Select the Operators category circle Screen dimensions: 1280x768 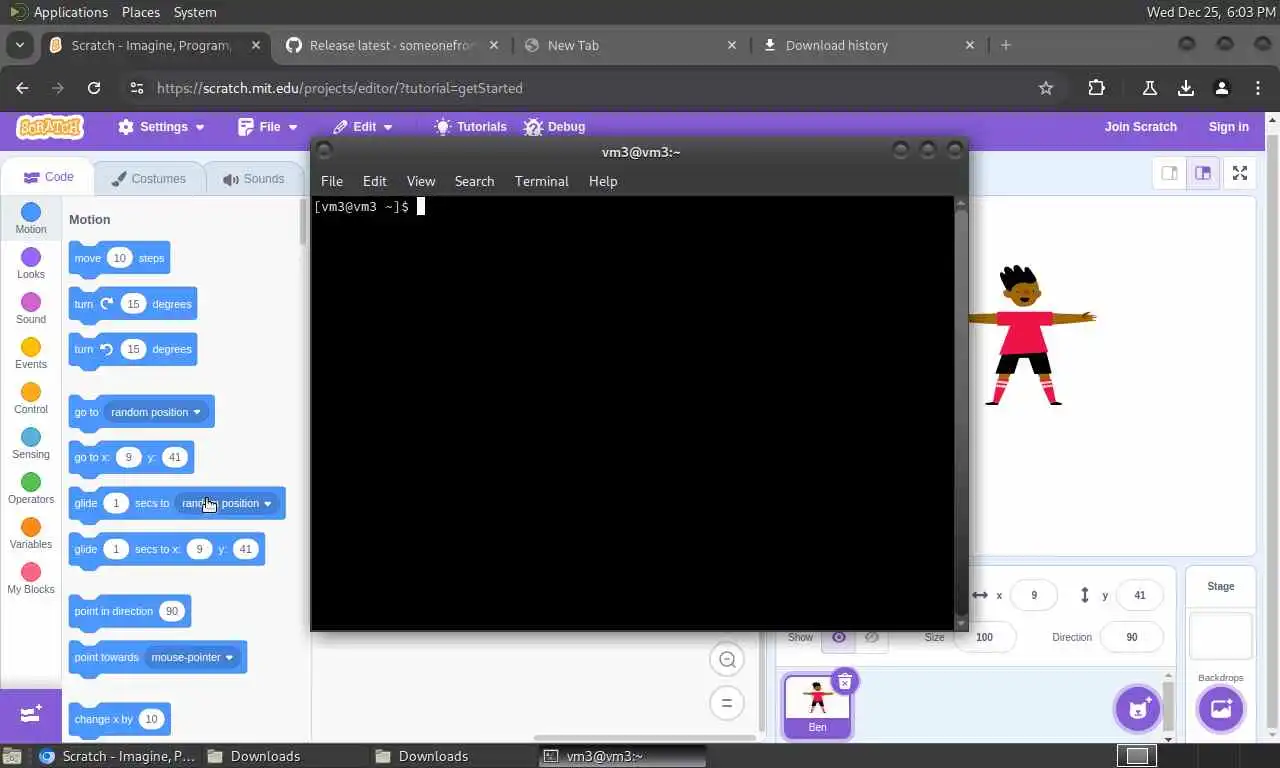[31, 482]
